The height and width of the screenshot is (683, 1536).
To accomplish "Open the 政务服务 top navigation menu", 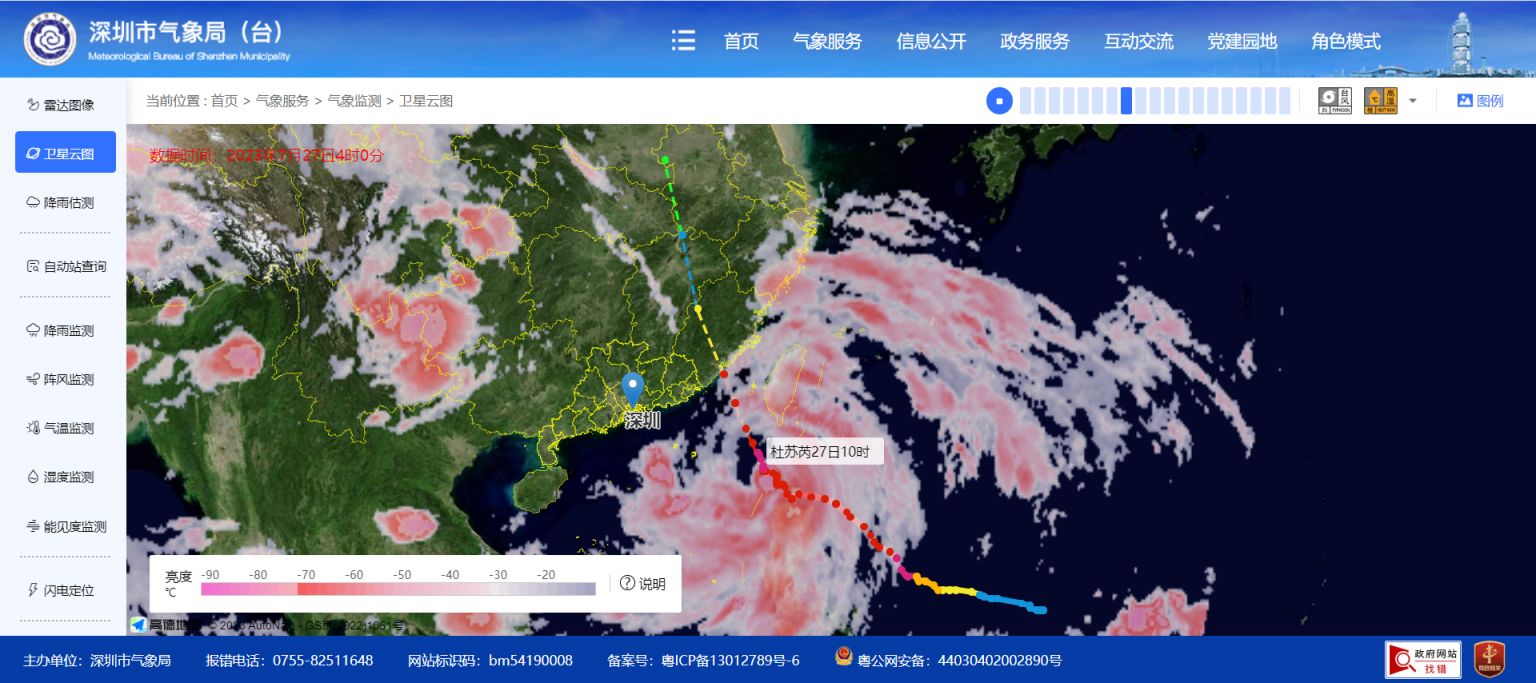I will 1034,41.
